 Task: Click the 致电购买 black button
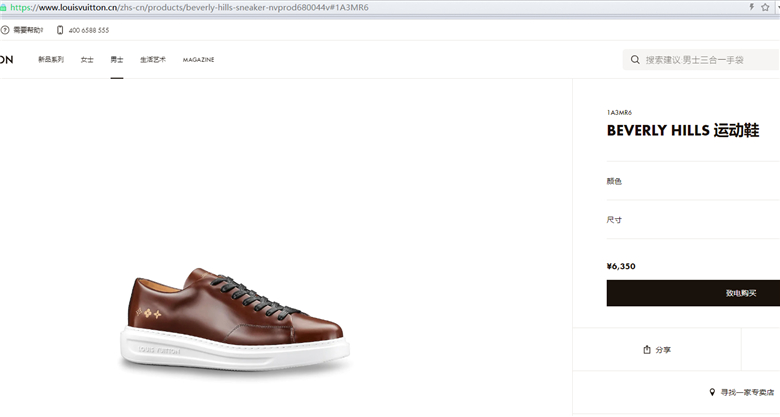tap(693, 293)
